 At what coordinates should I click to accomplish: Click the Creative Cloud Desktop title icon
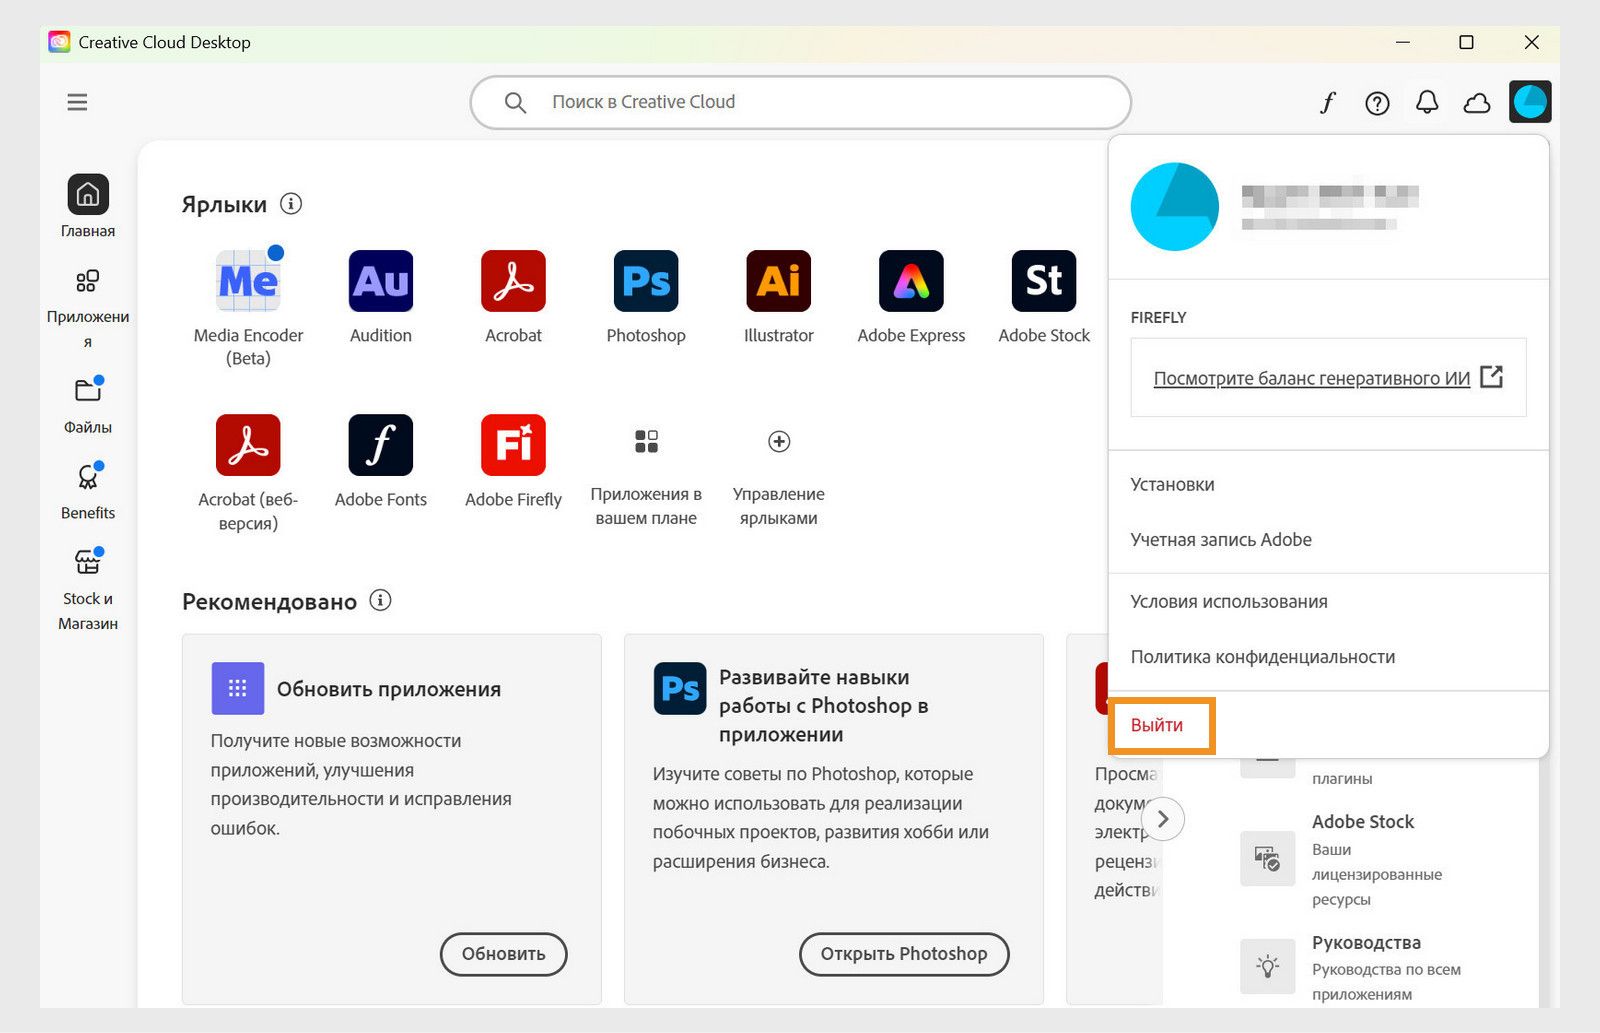(x=60, y=42)
